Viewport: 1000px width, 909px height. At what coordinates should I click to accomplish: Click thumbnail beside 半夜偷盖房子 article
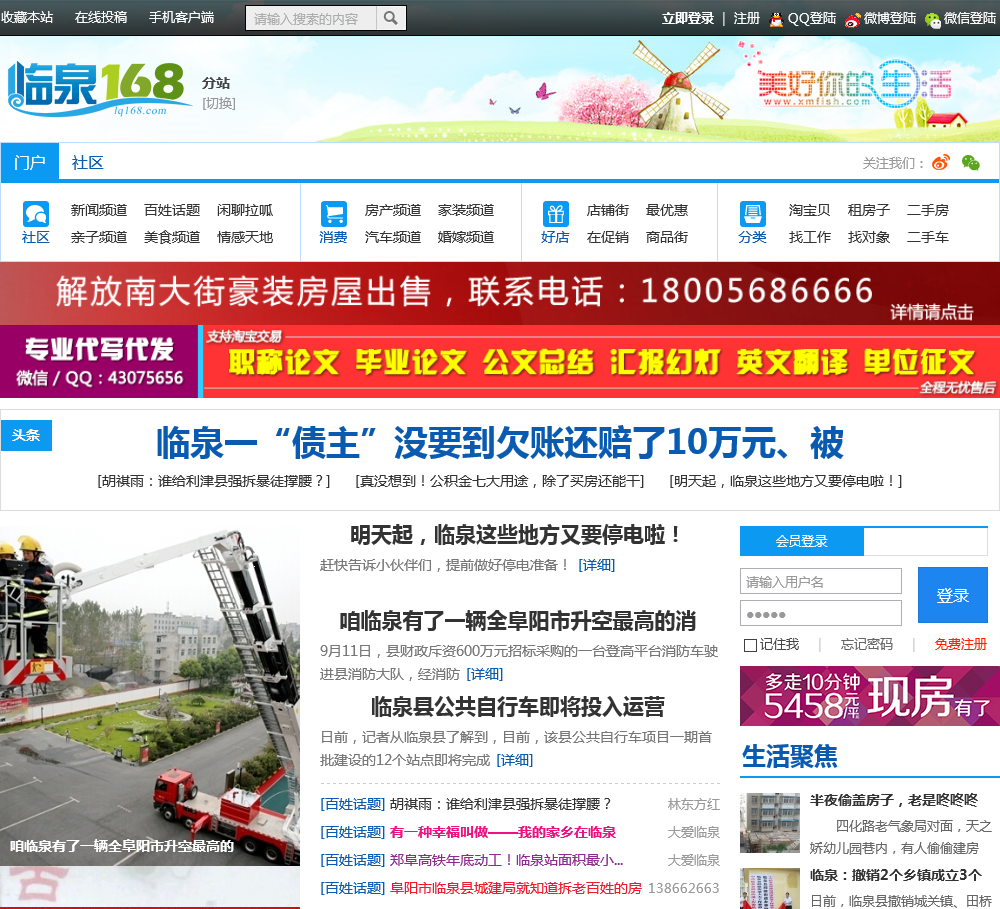click(x=770, y=823)
